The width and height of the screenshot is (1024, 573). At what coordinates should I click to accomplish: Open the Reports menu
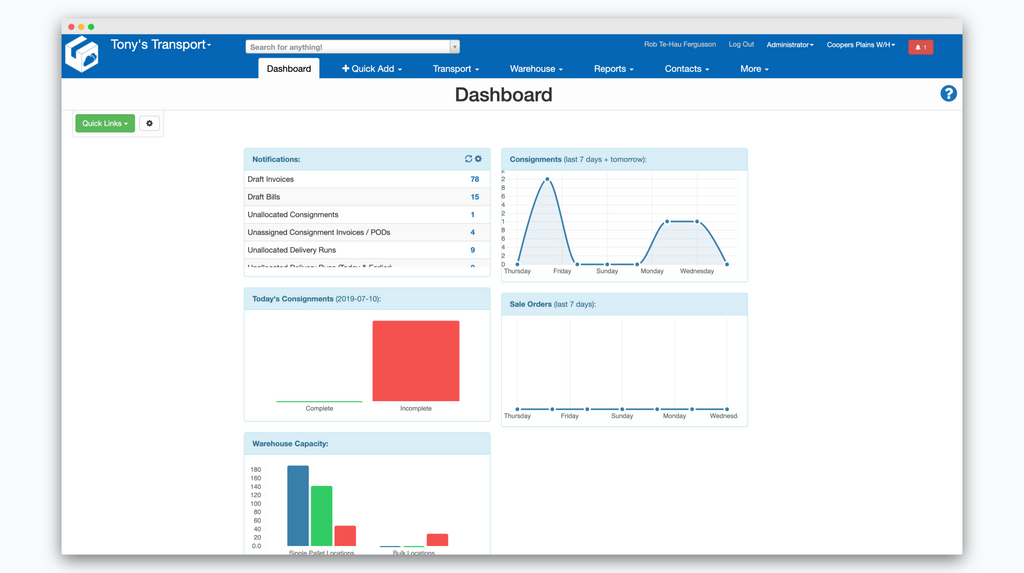click(x=613, y=69)
